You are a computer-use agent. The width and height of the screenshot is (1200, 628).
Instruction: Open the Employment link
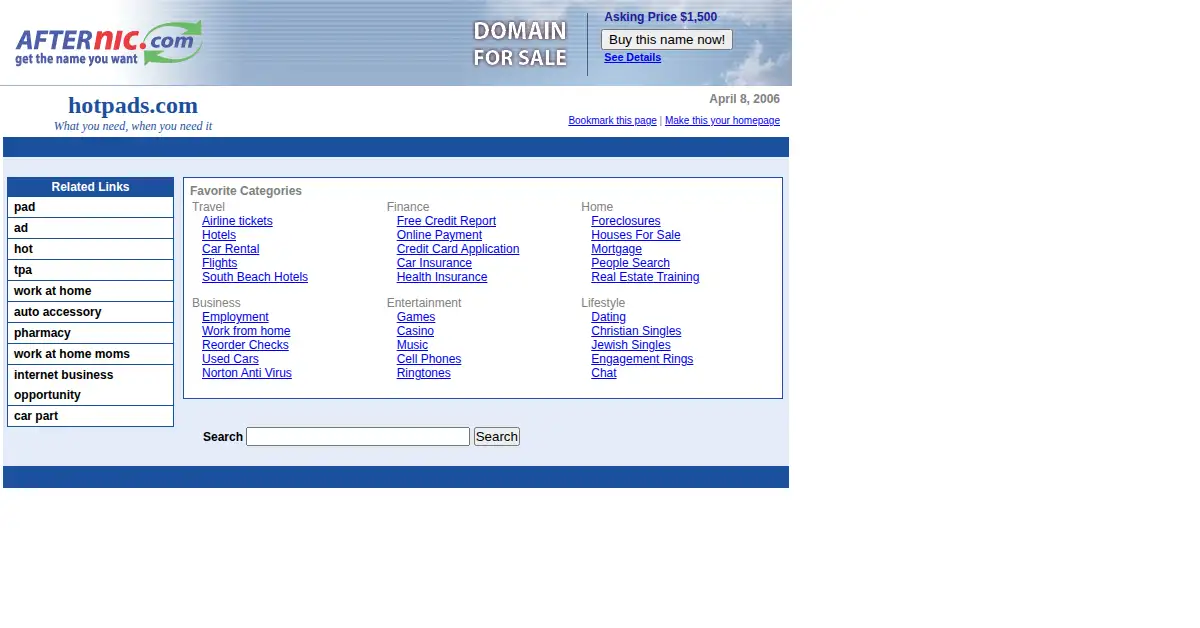point(235,317)
